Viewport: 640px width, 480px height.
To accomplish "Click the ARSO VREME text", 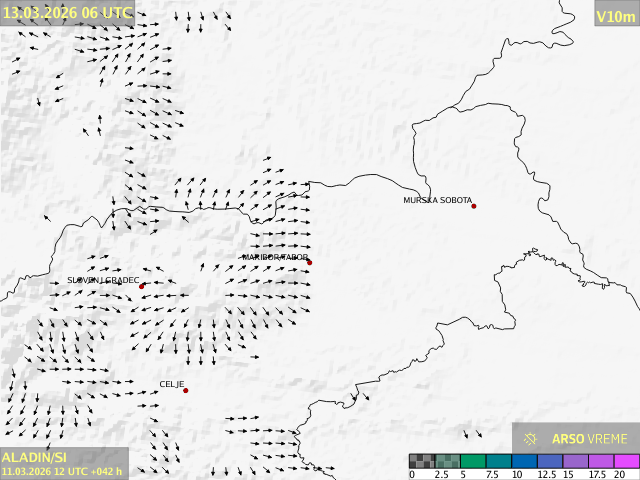I will coord(590,439).
